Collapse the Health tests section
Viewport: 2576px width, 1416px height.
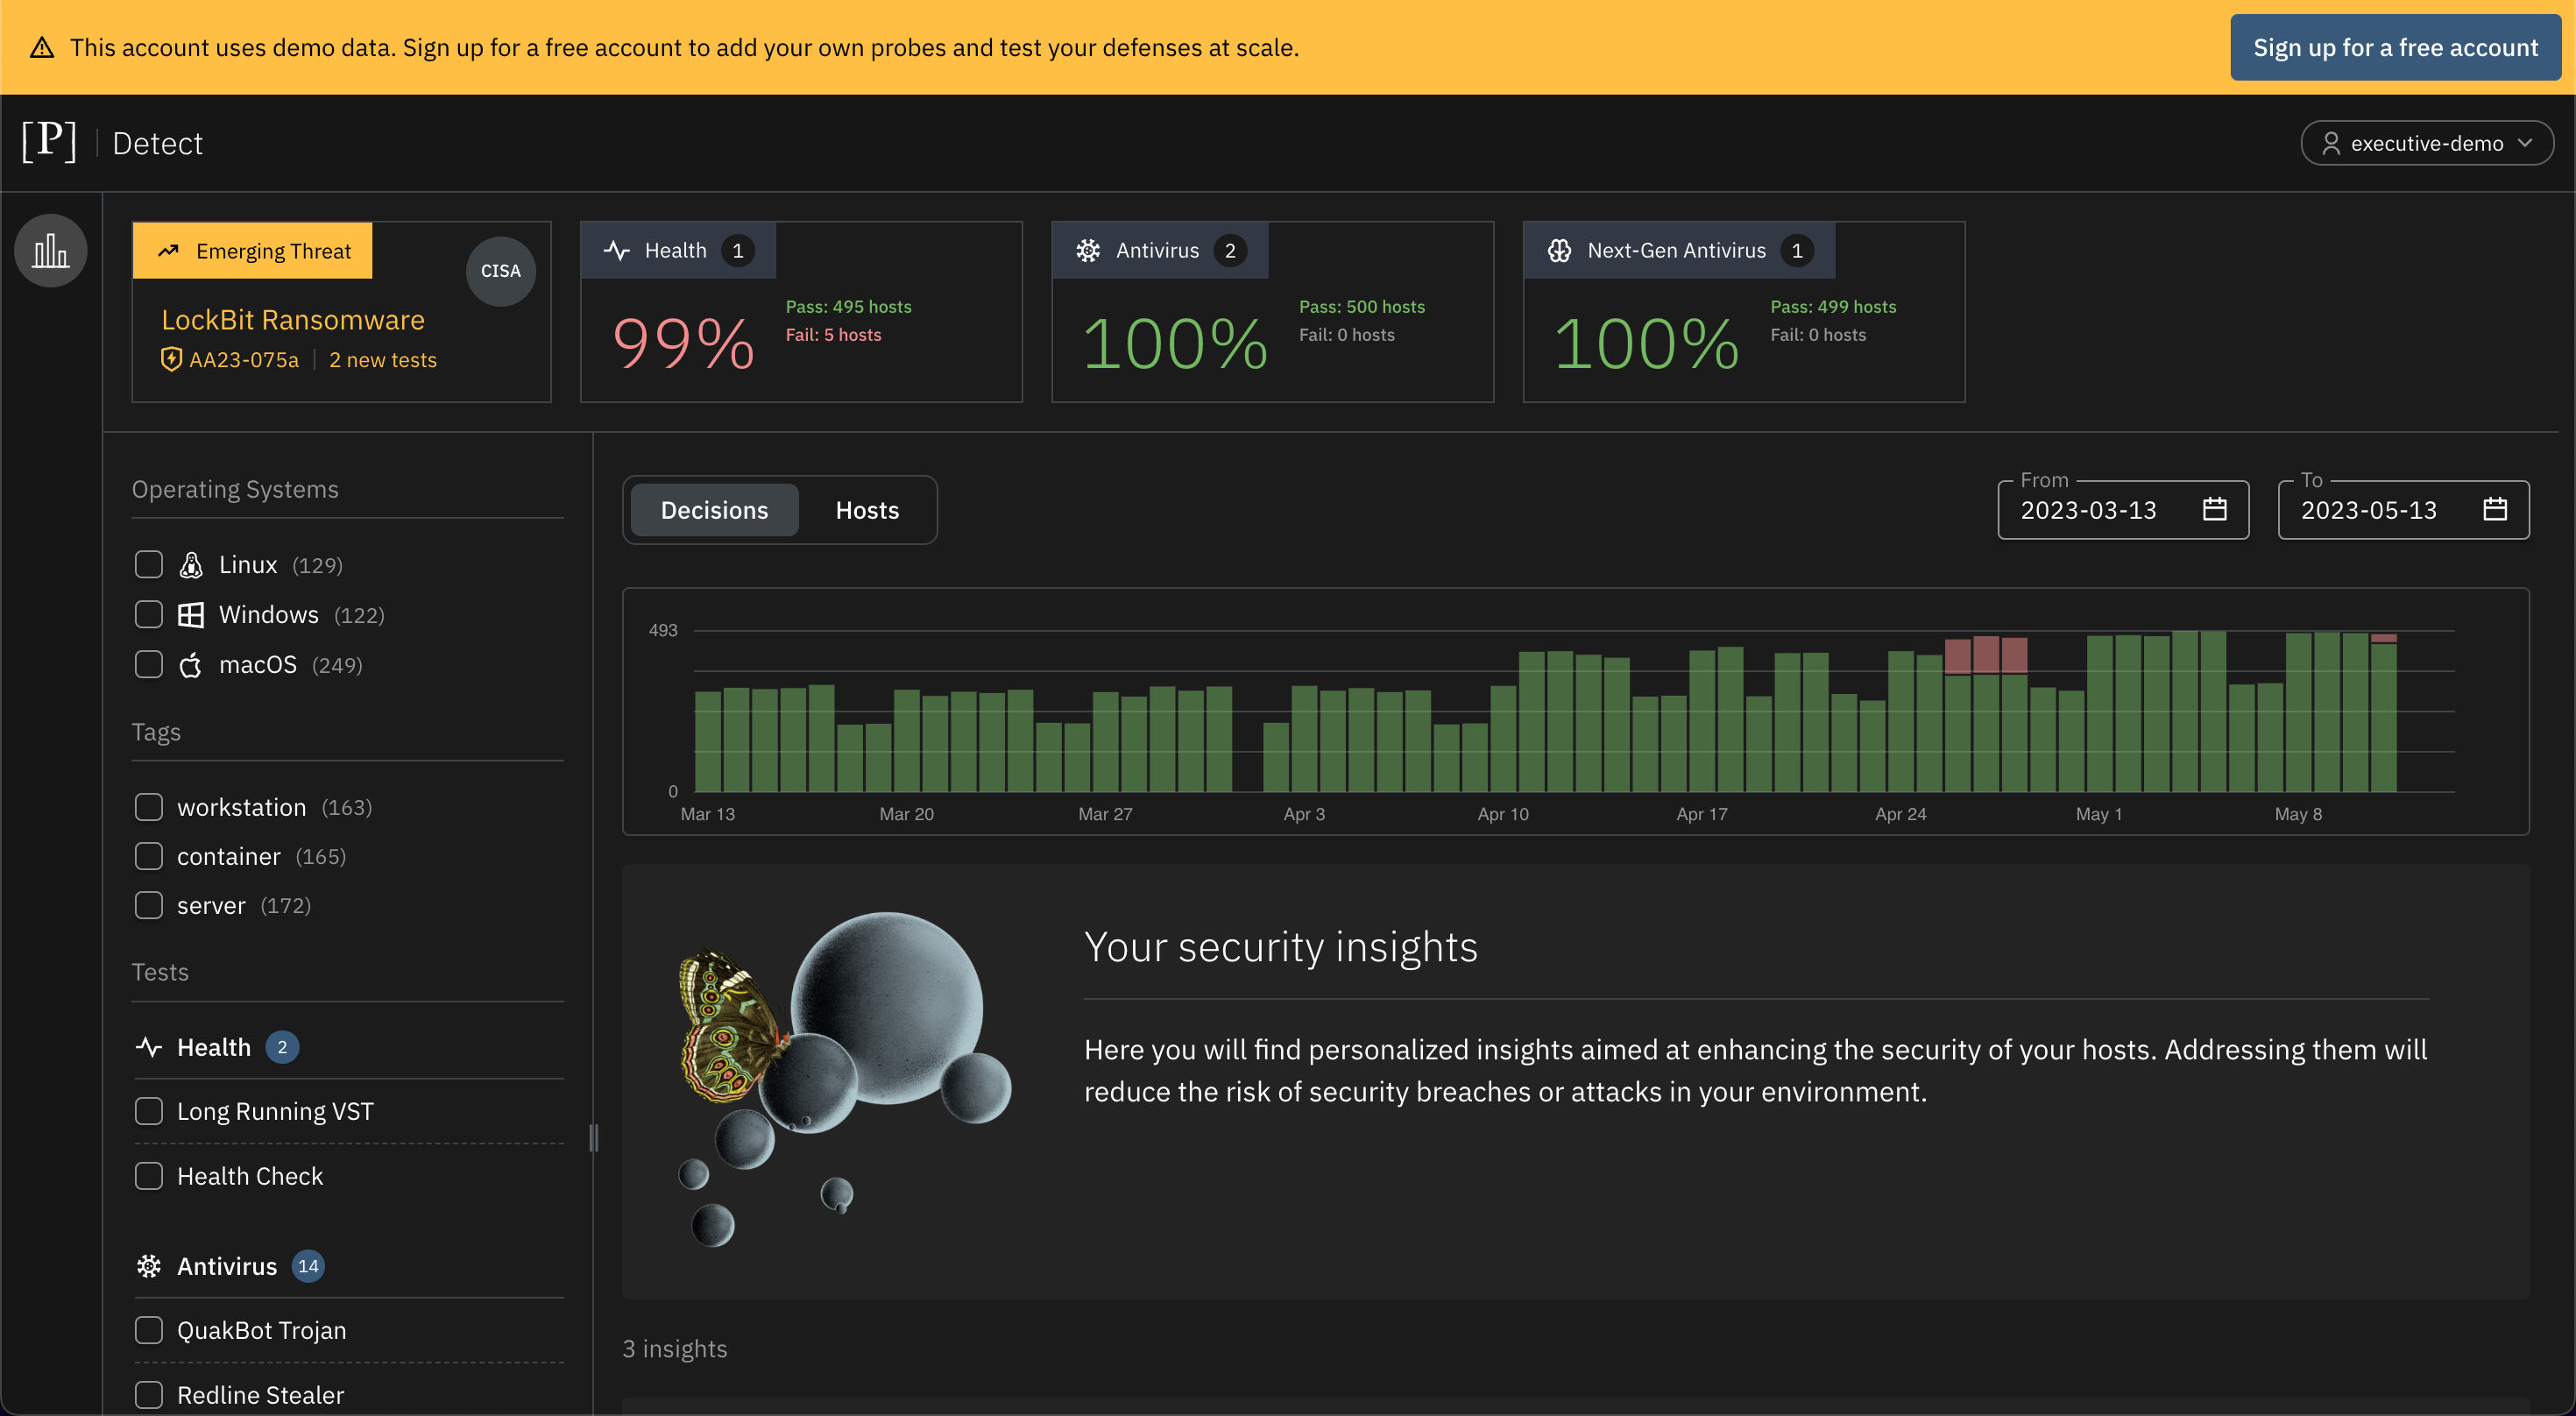tap(214, 1047)
